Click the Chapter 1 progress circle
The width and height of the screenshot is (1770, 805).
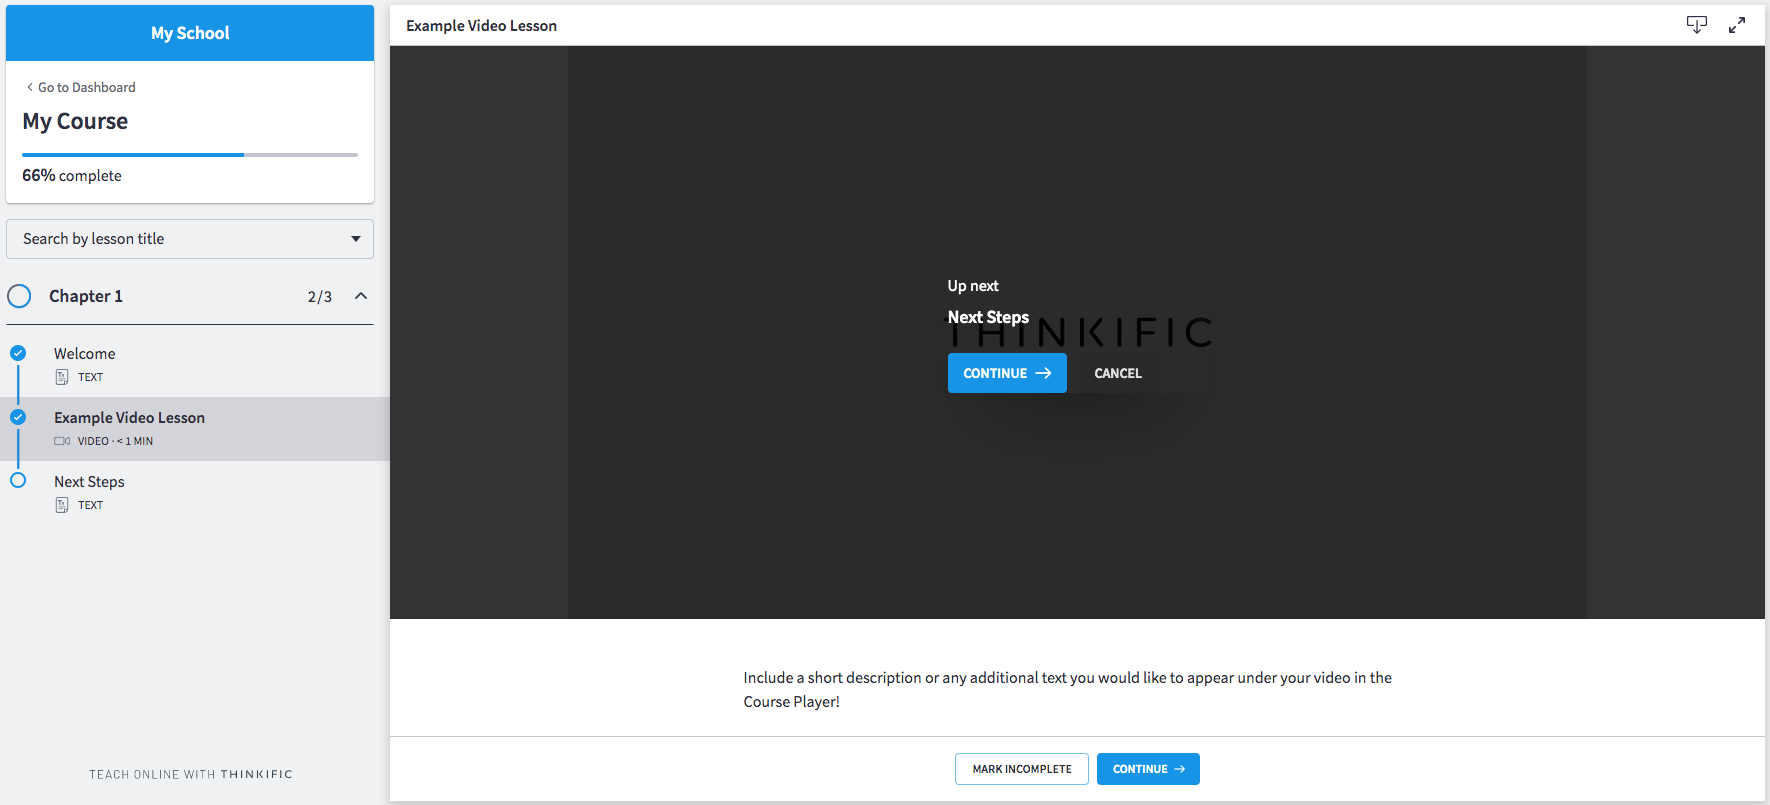click(19, 296)
